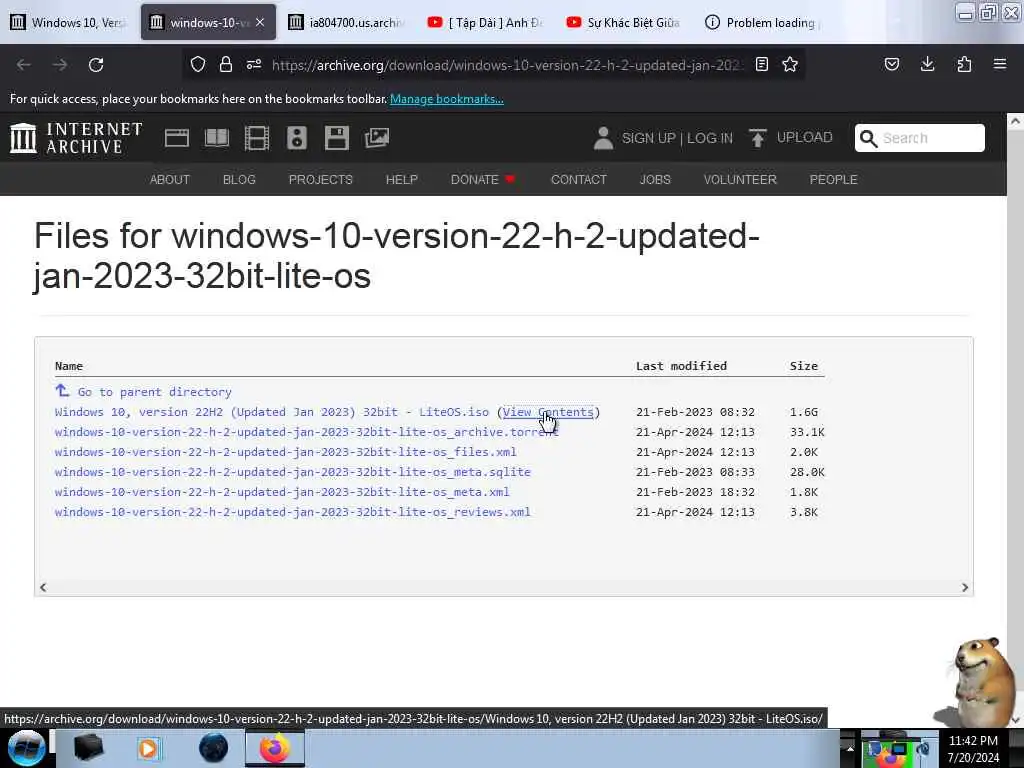Open the Audio speaker icon
The width and height of the screenshot is (1024, 768).
coord(296,138)
